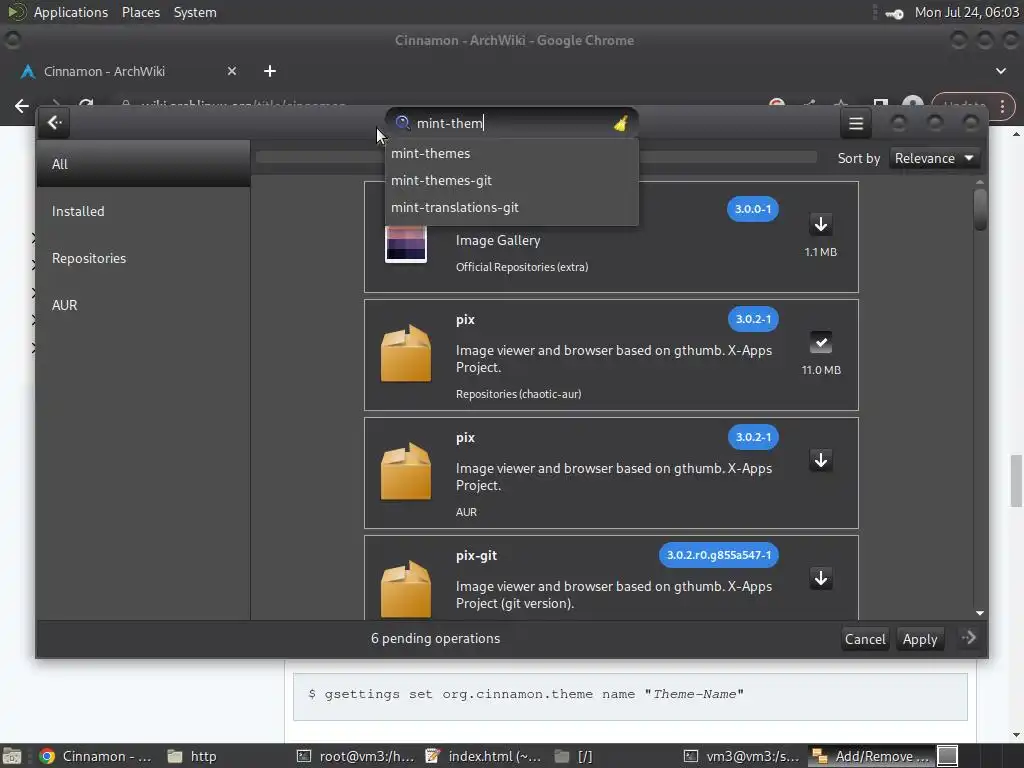Switch to index.html editor in taskbar

click(x=483, y=756)
